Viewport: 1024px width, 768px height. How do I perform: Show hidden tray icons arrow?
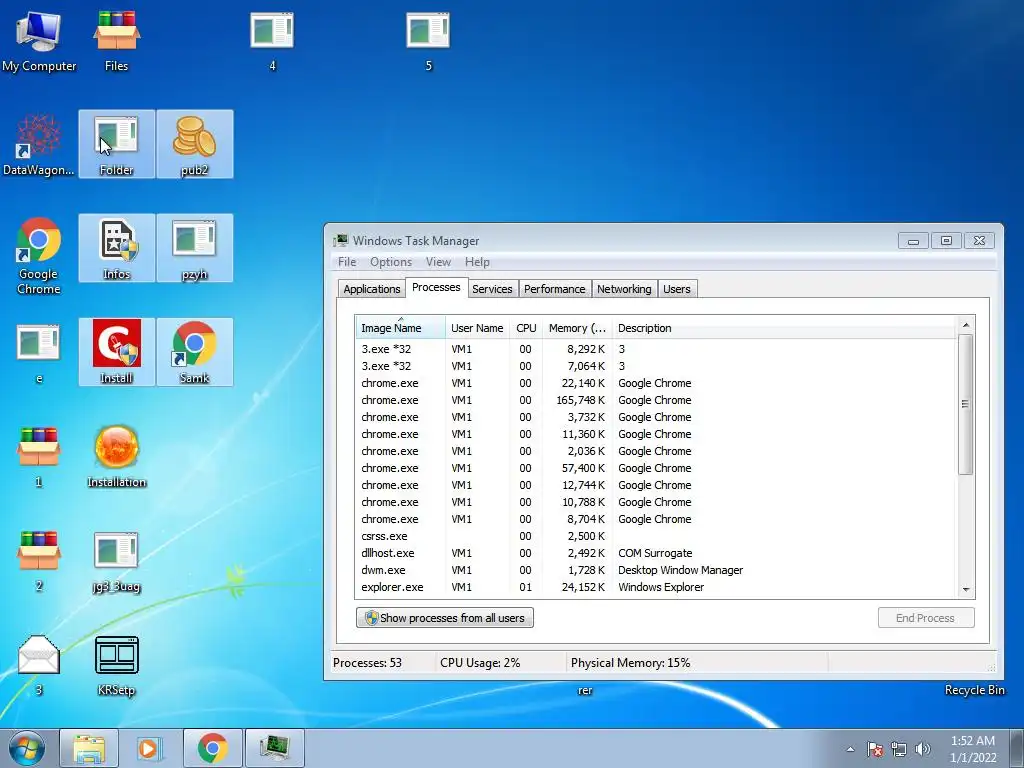point(850,749)
